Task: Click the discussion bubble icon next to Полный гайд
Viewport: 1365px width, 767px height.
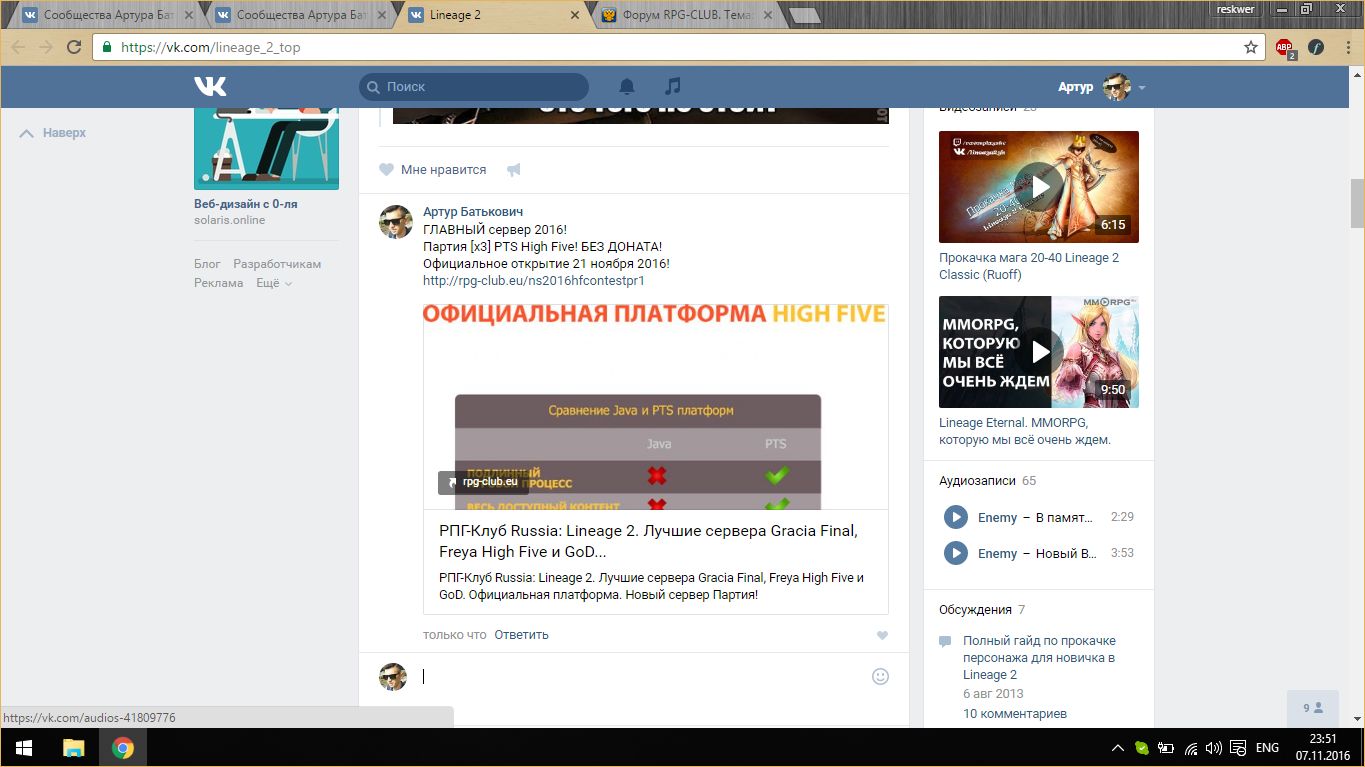Action: pos(945,642)
